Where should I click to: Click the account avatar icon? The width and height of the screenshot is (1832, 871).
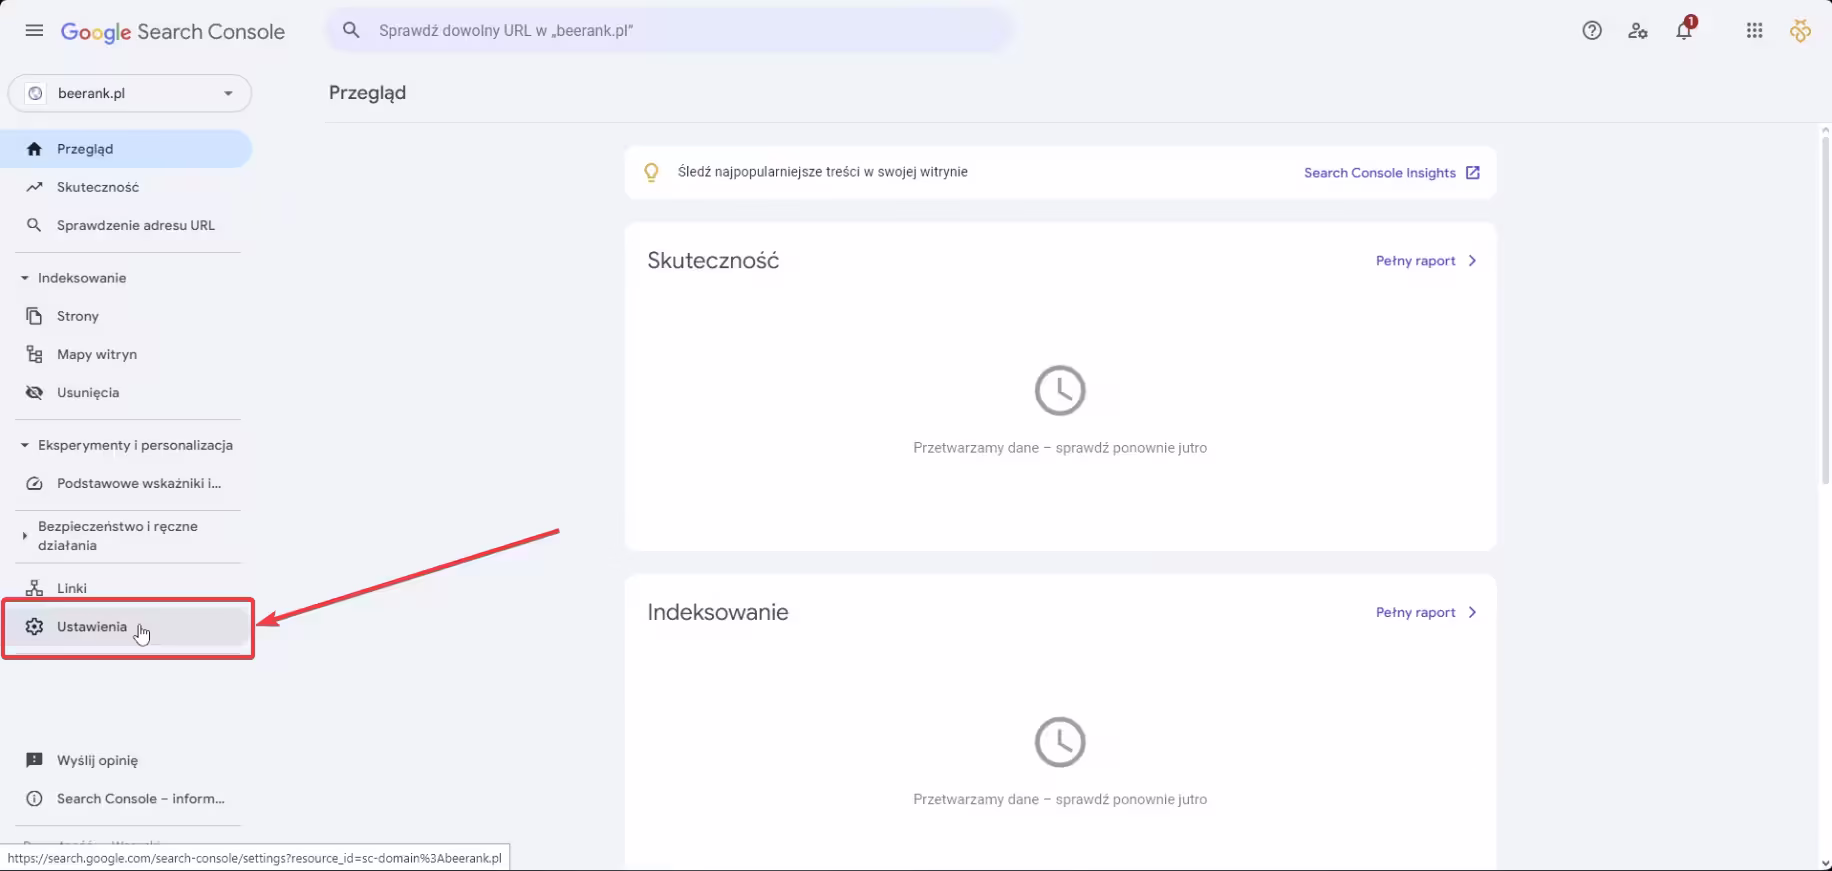pyautogui.click(x=1800, y=31)
